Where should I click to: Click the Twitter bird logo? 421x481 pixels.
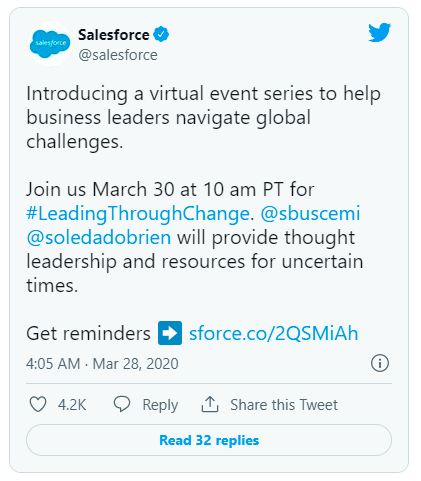[x=380, y=32]
